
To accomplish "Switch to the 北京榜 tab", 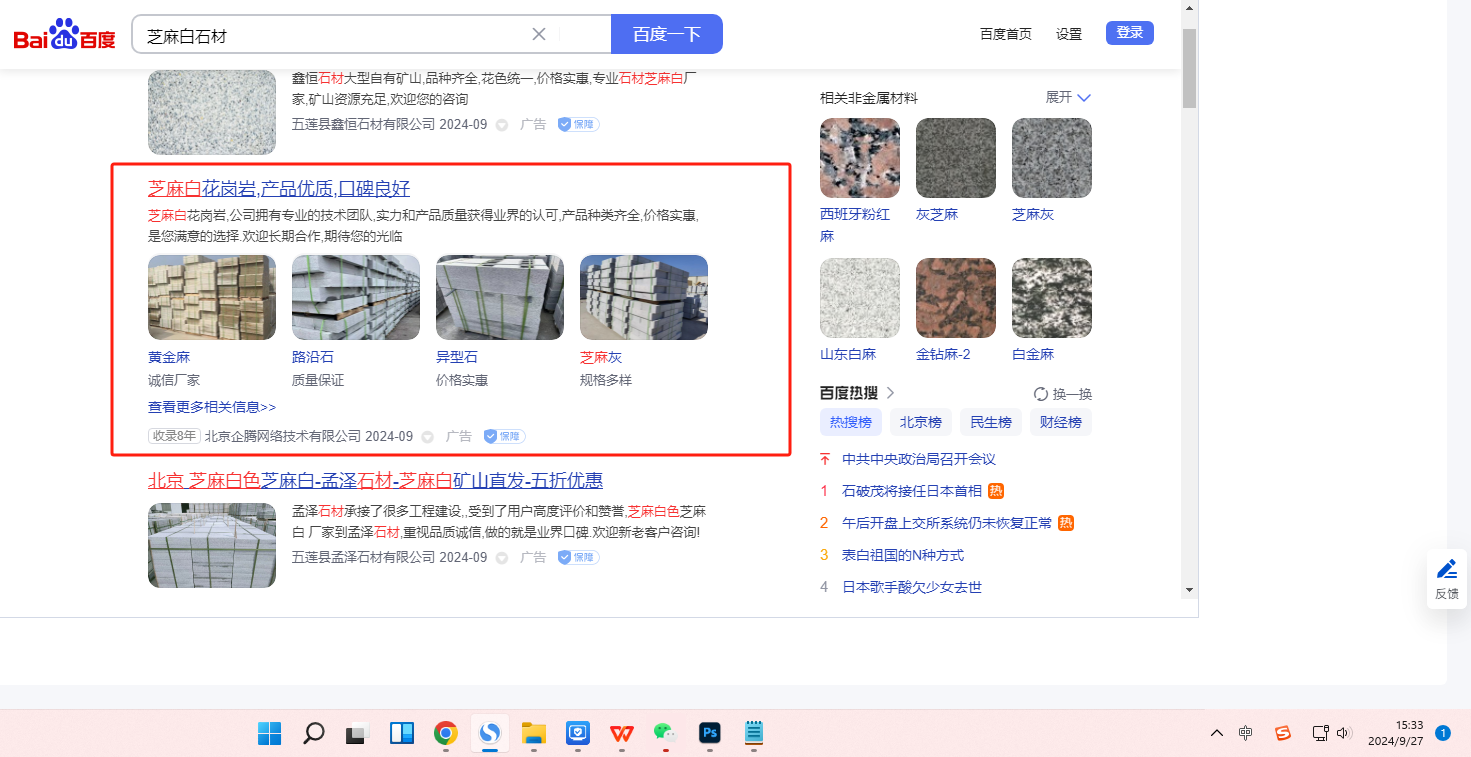I will point(921,422).
